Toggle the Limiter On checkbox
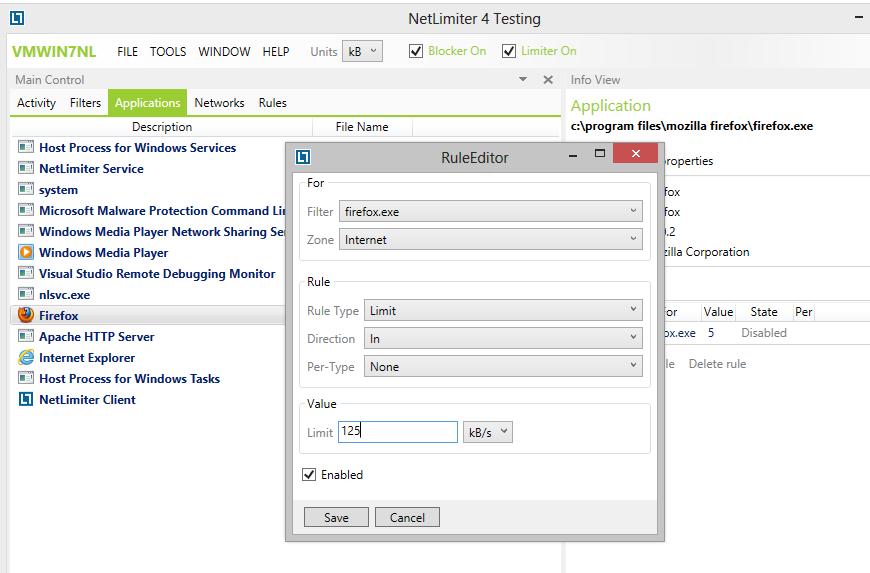Viewport: 870px width, 573px height. pos(509,51)
